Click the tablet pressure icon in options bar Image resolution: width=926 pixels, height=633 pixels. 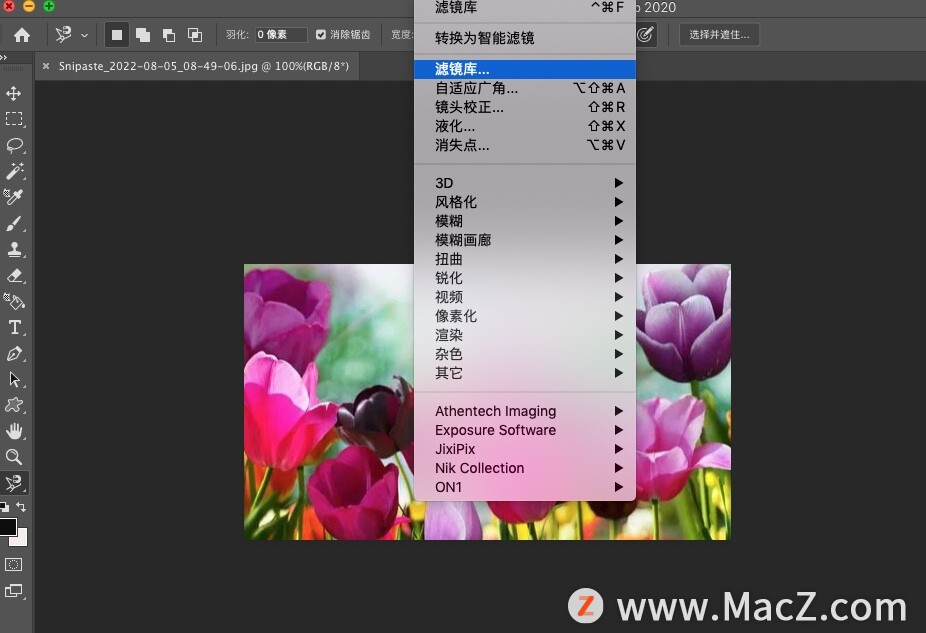coord(645,35)
